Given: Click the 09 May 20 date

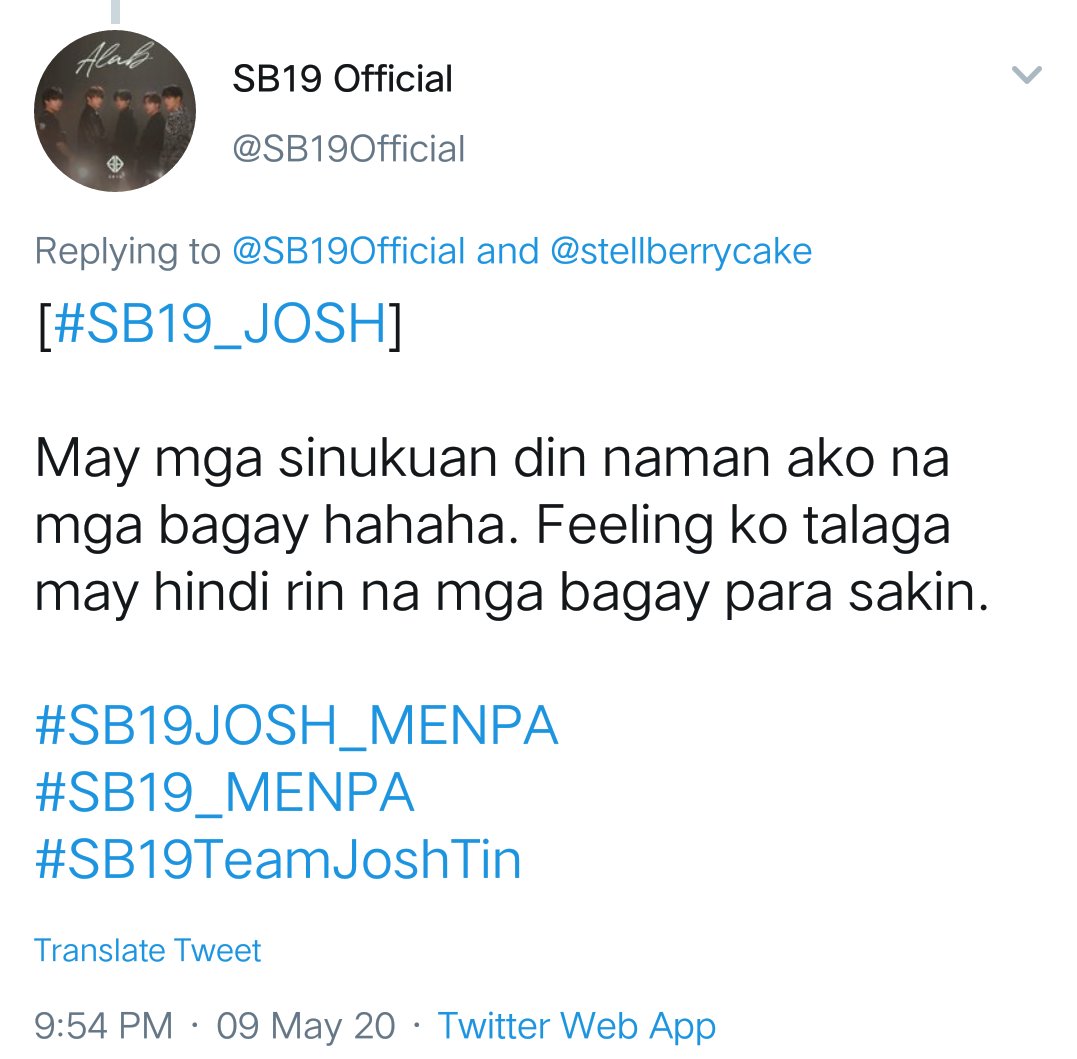Looking at the screenshot, I should [306, 1026].
